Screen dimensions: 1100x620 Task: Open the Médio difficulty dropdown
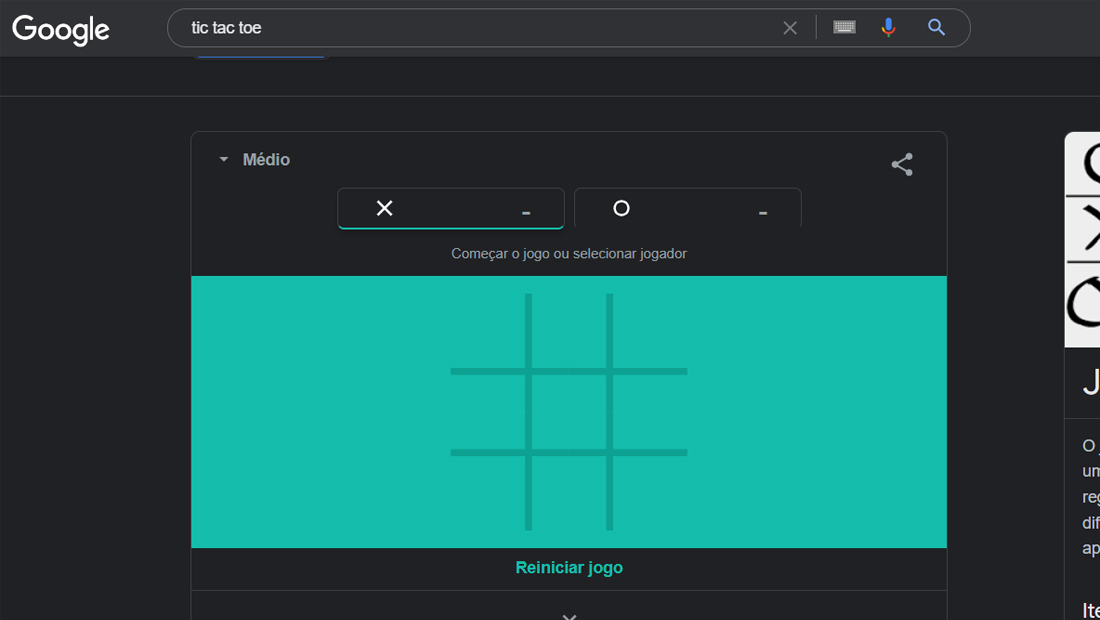(255, 160)
